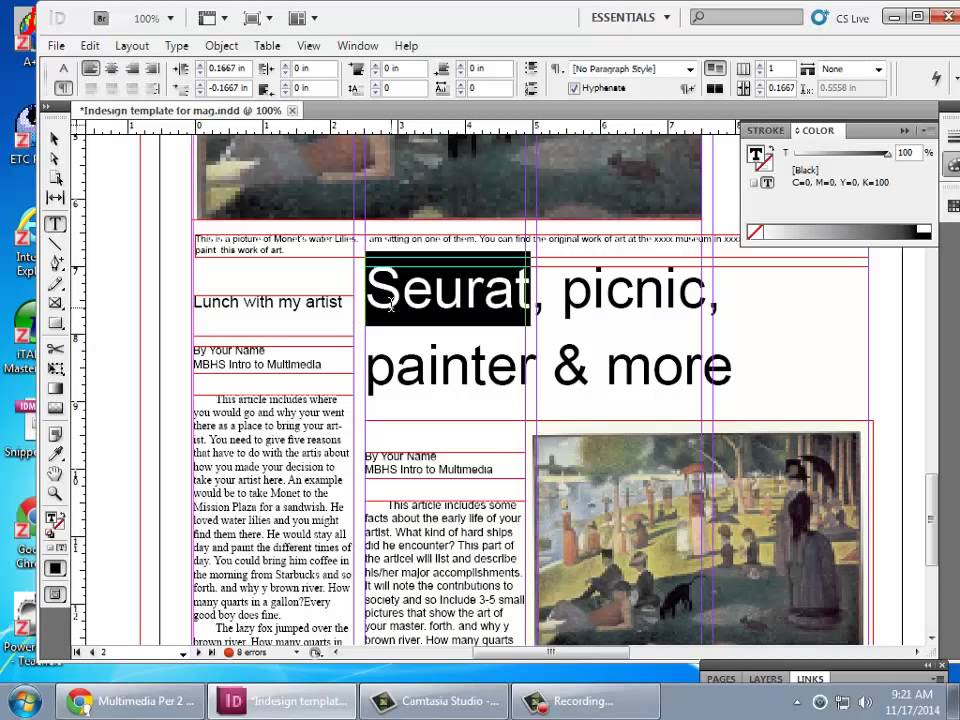The image size is (960, 720).
Task: Select the Page tool
Action: [x=54, y=178]
